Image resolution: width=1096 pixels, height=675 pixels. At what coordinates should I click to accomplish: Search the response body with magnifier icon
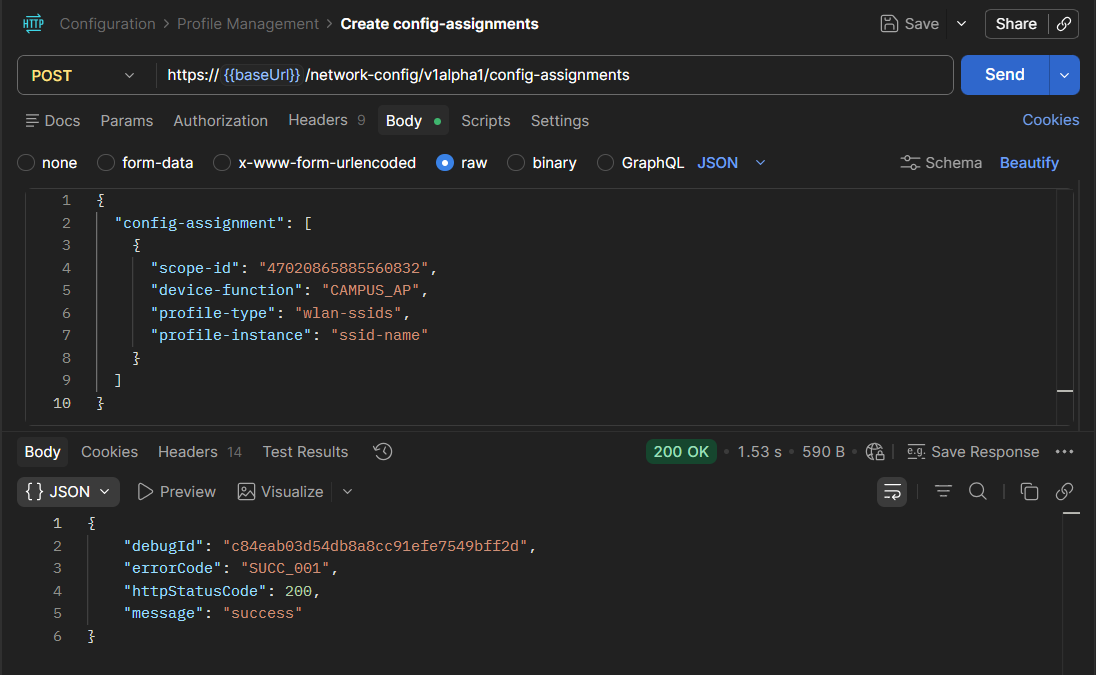coord(978,491)
